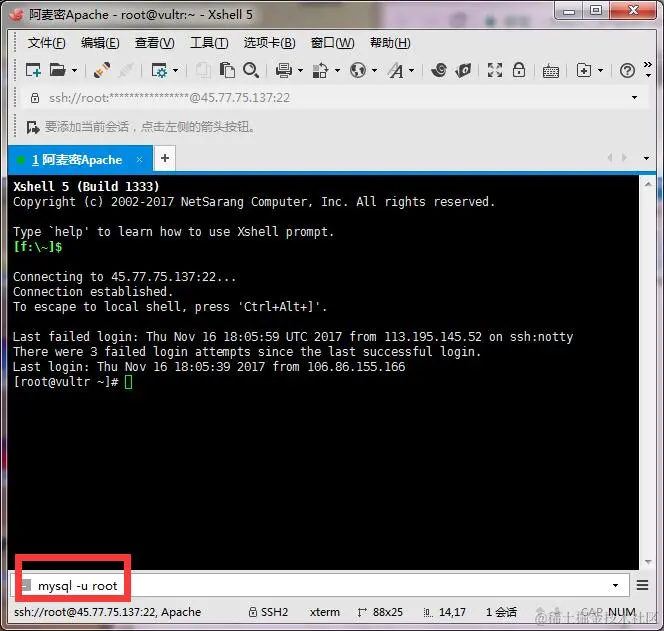Click the Xagent toolbar icon
The width and height of the screenshot is (664, 631).
463,70
